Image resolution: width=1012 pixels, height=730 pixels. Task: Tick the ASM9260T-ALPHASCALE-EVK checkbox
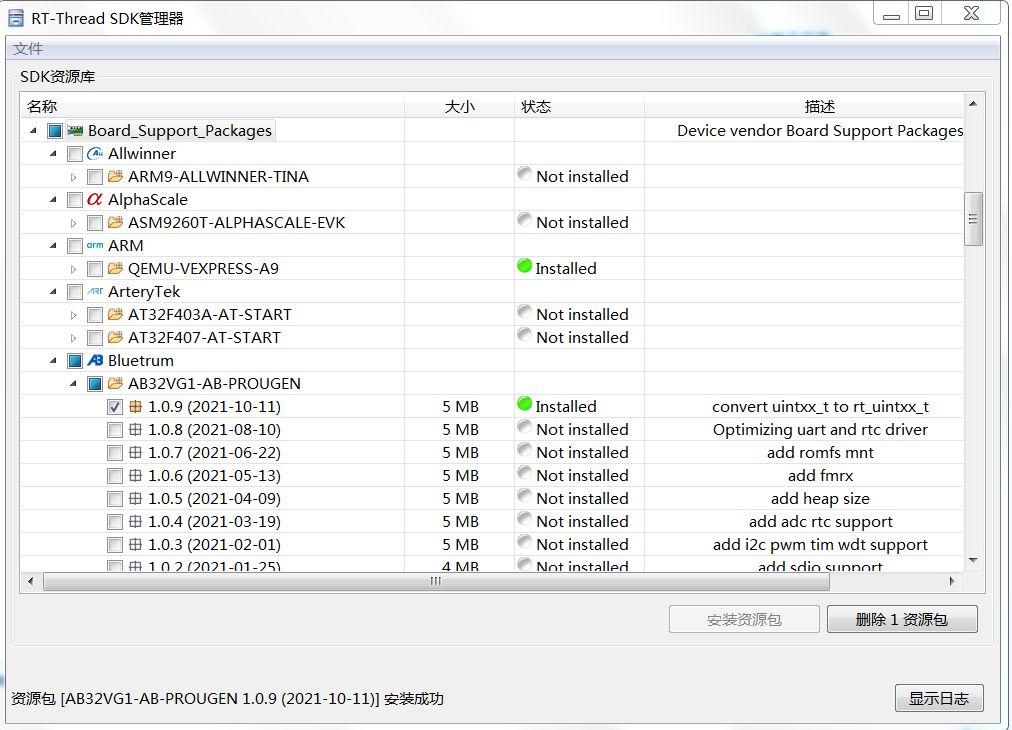[x=95, y=223]
